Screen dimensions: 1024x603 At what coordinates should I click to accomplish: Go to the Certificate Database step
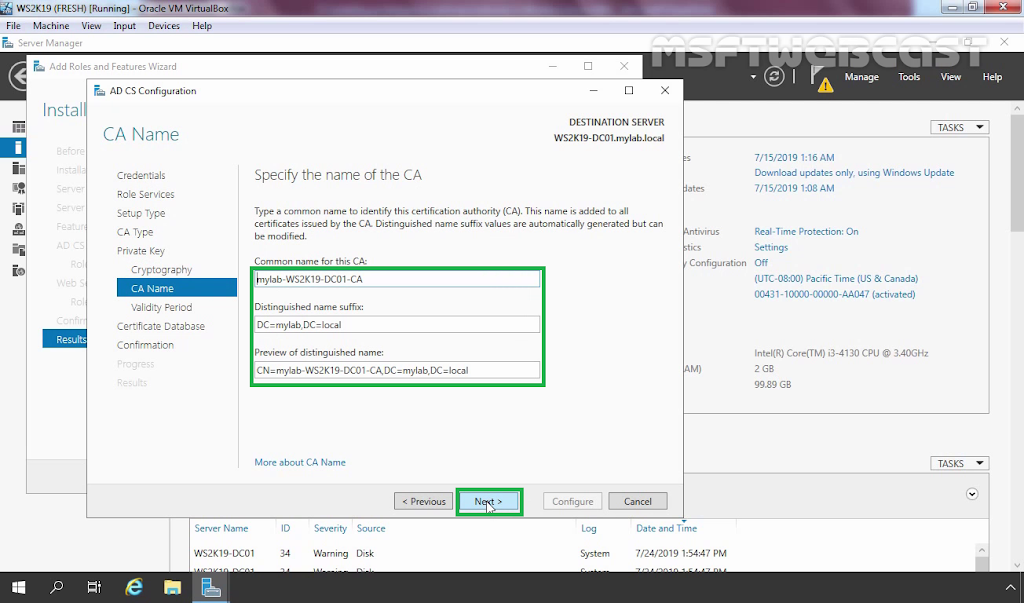(x=161, y=326)
